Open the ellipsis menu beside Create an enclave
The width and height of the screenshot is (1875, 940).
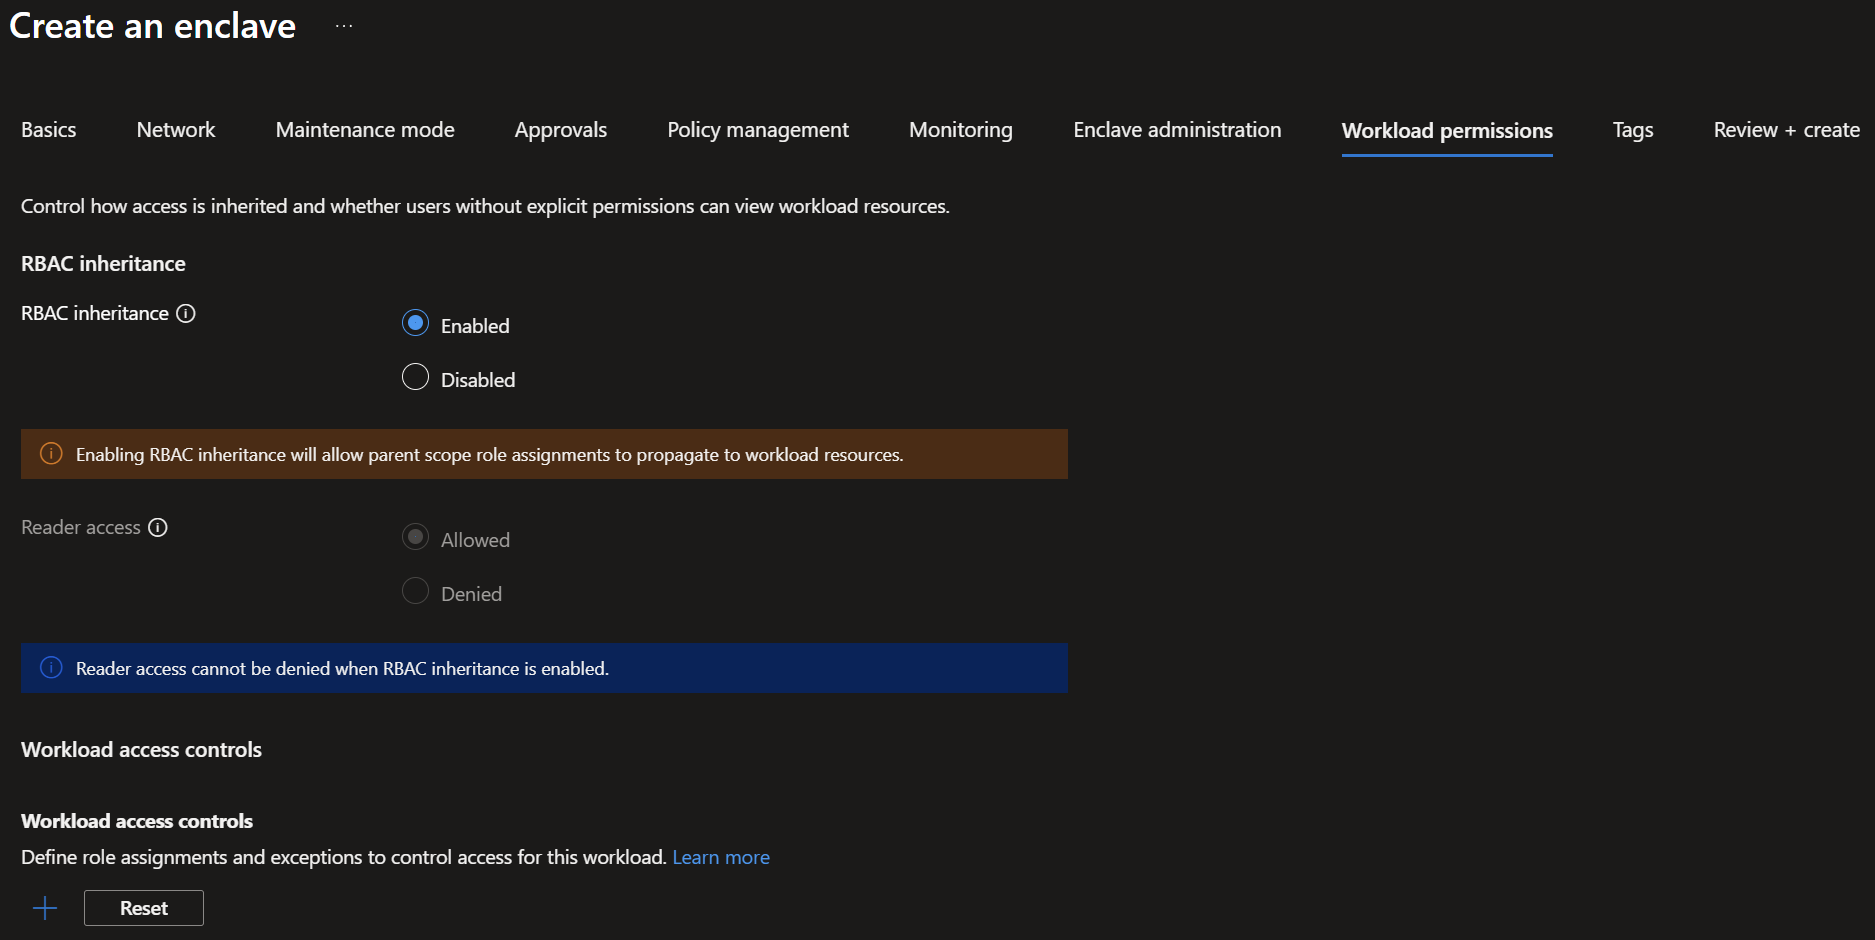(x=344, y=26)
